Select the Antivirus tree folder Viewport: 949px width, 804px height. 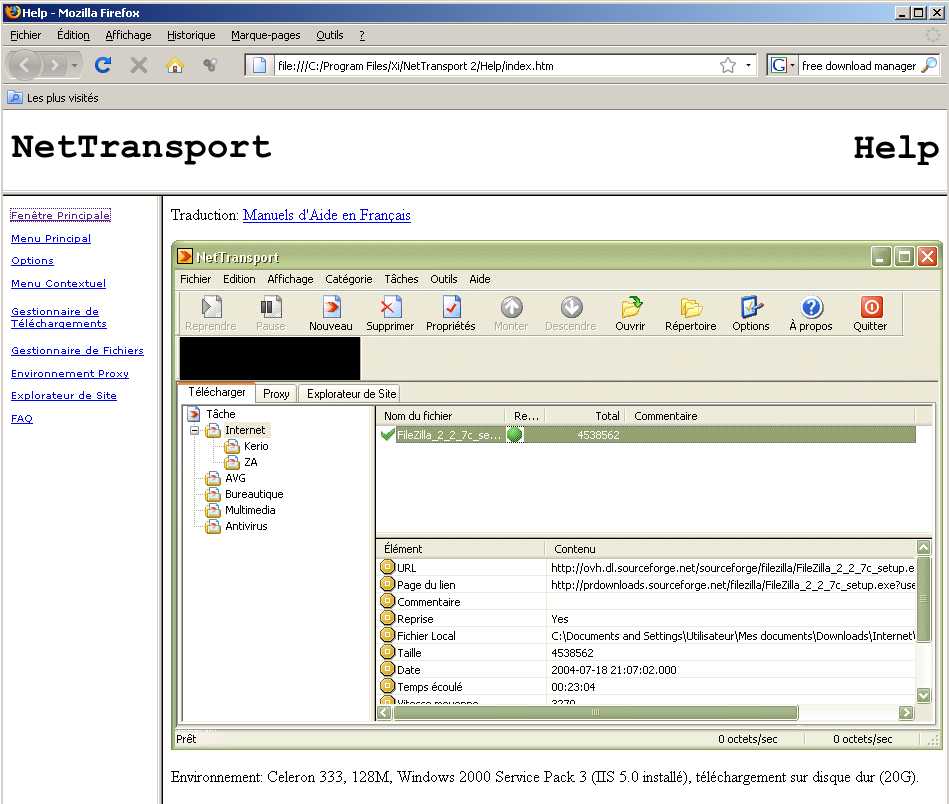[x=246, y=526]
